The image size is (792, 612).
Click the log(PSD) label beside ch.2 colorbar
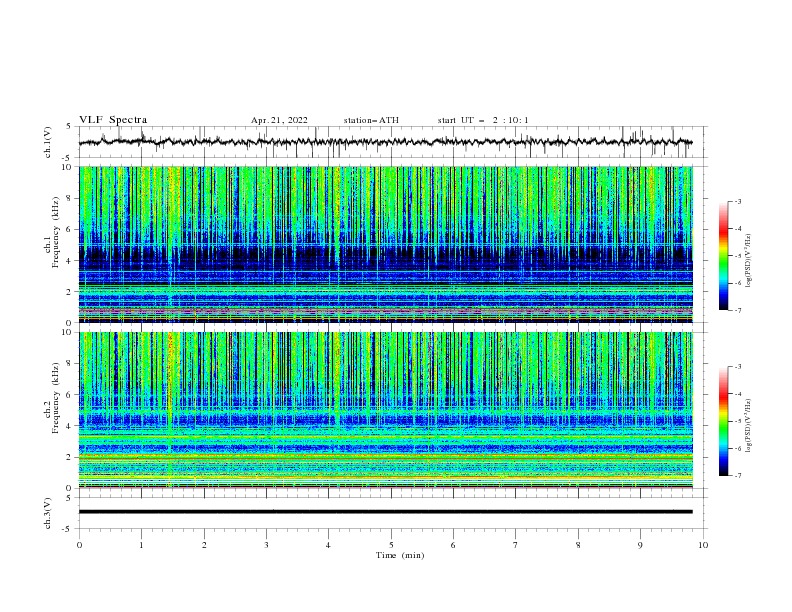pyautogui.click(x=749, y=425)
